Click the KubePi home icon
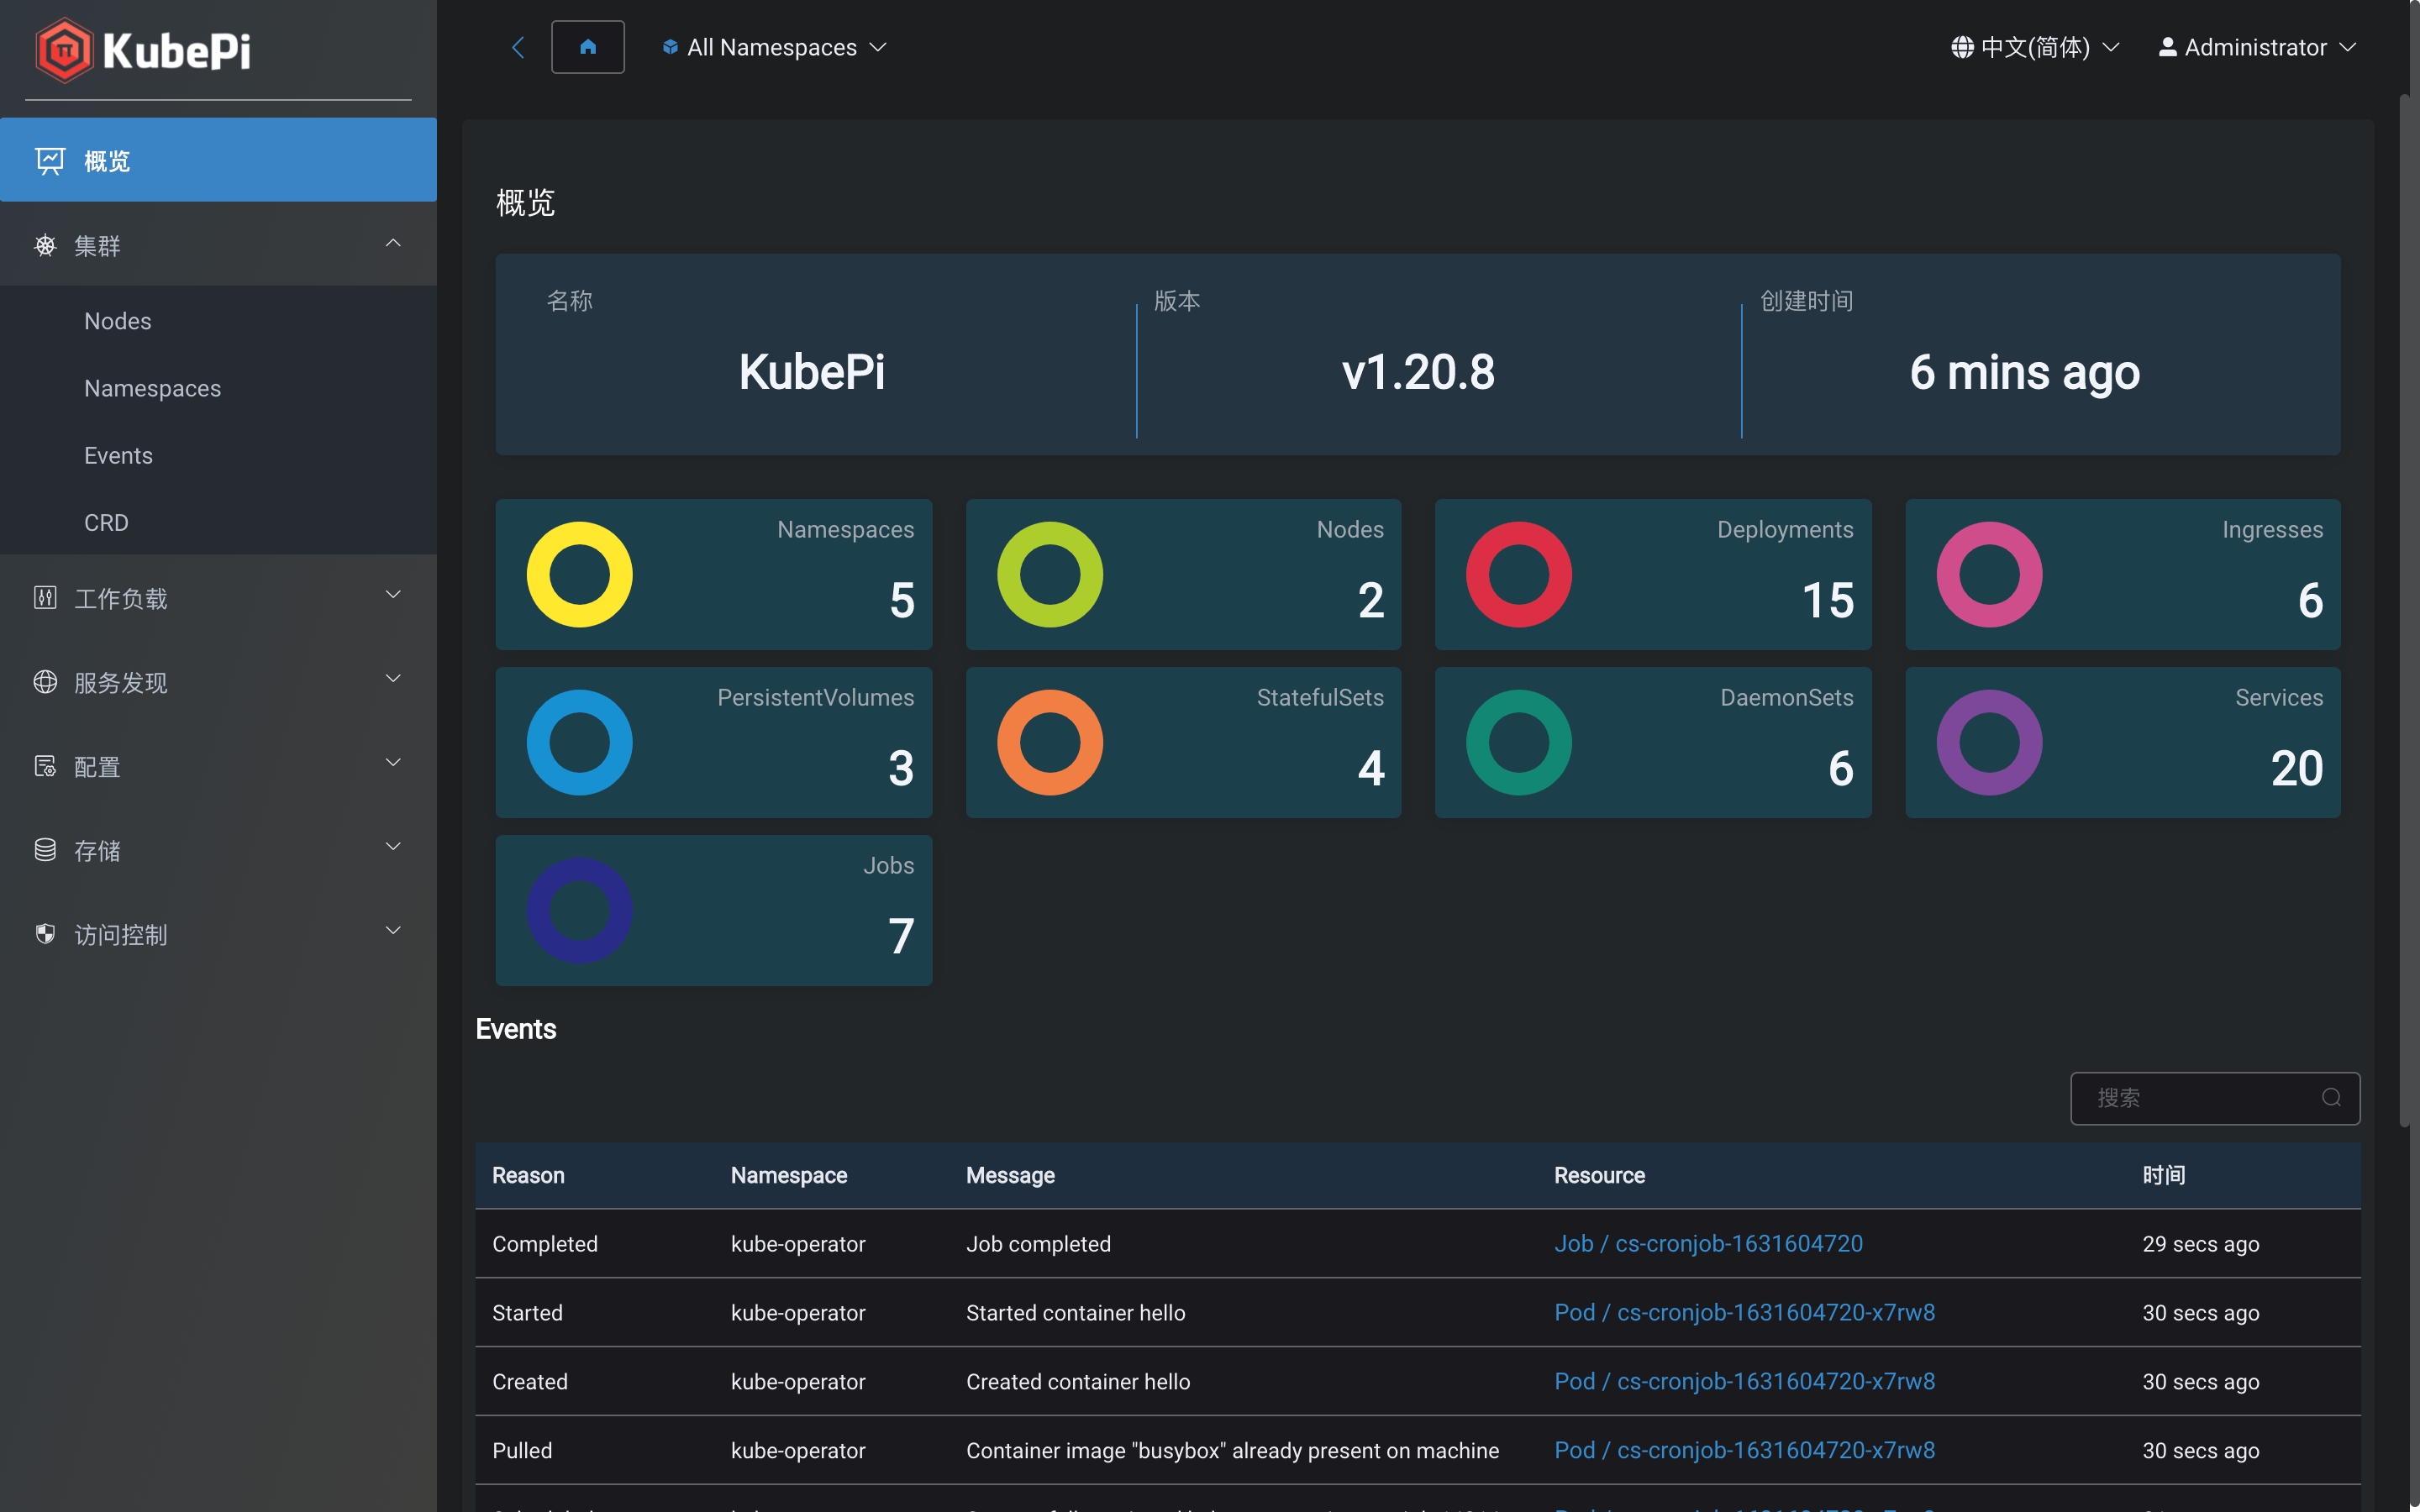The height and width of the screenshot is (1512, 2420). point(587,47)
